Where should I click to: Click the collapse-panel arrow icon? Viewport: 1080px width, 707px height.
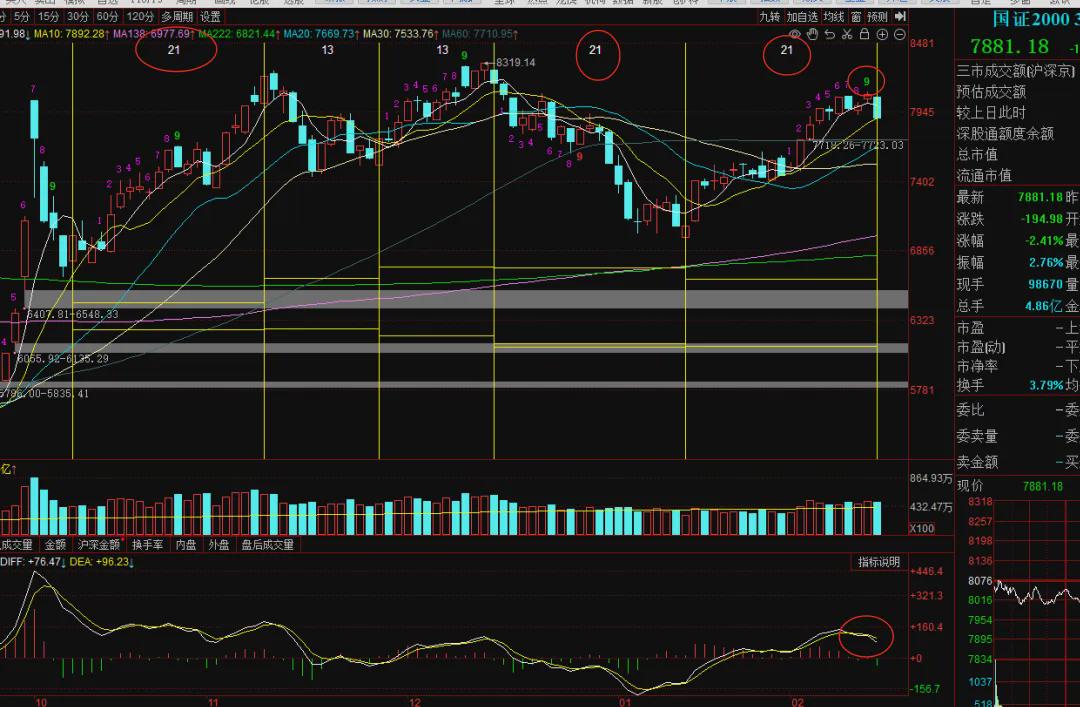tap(900, 17)
